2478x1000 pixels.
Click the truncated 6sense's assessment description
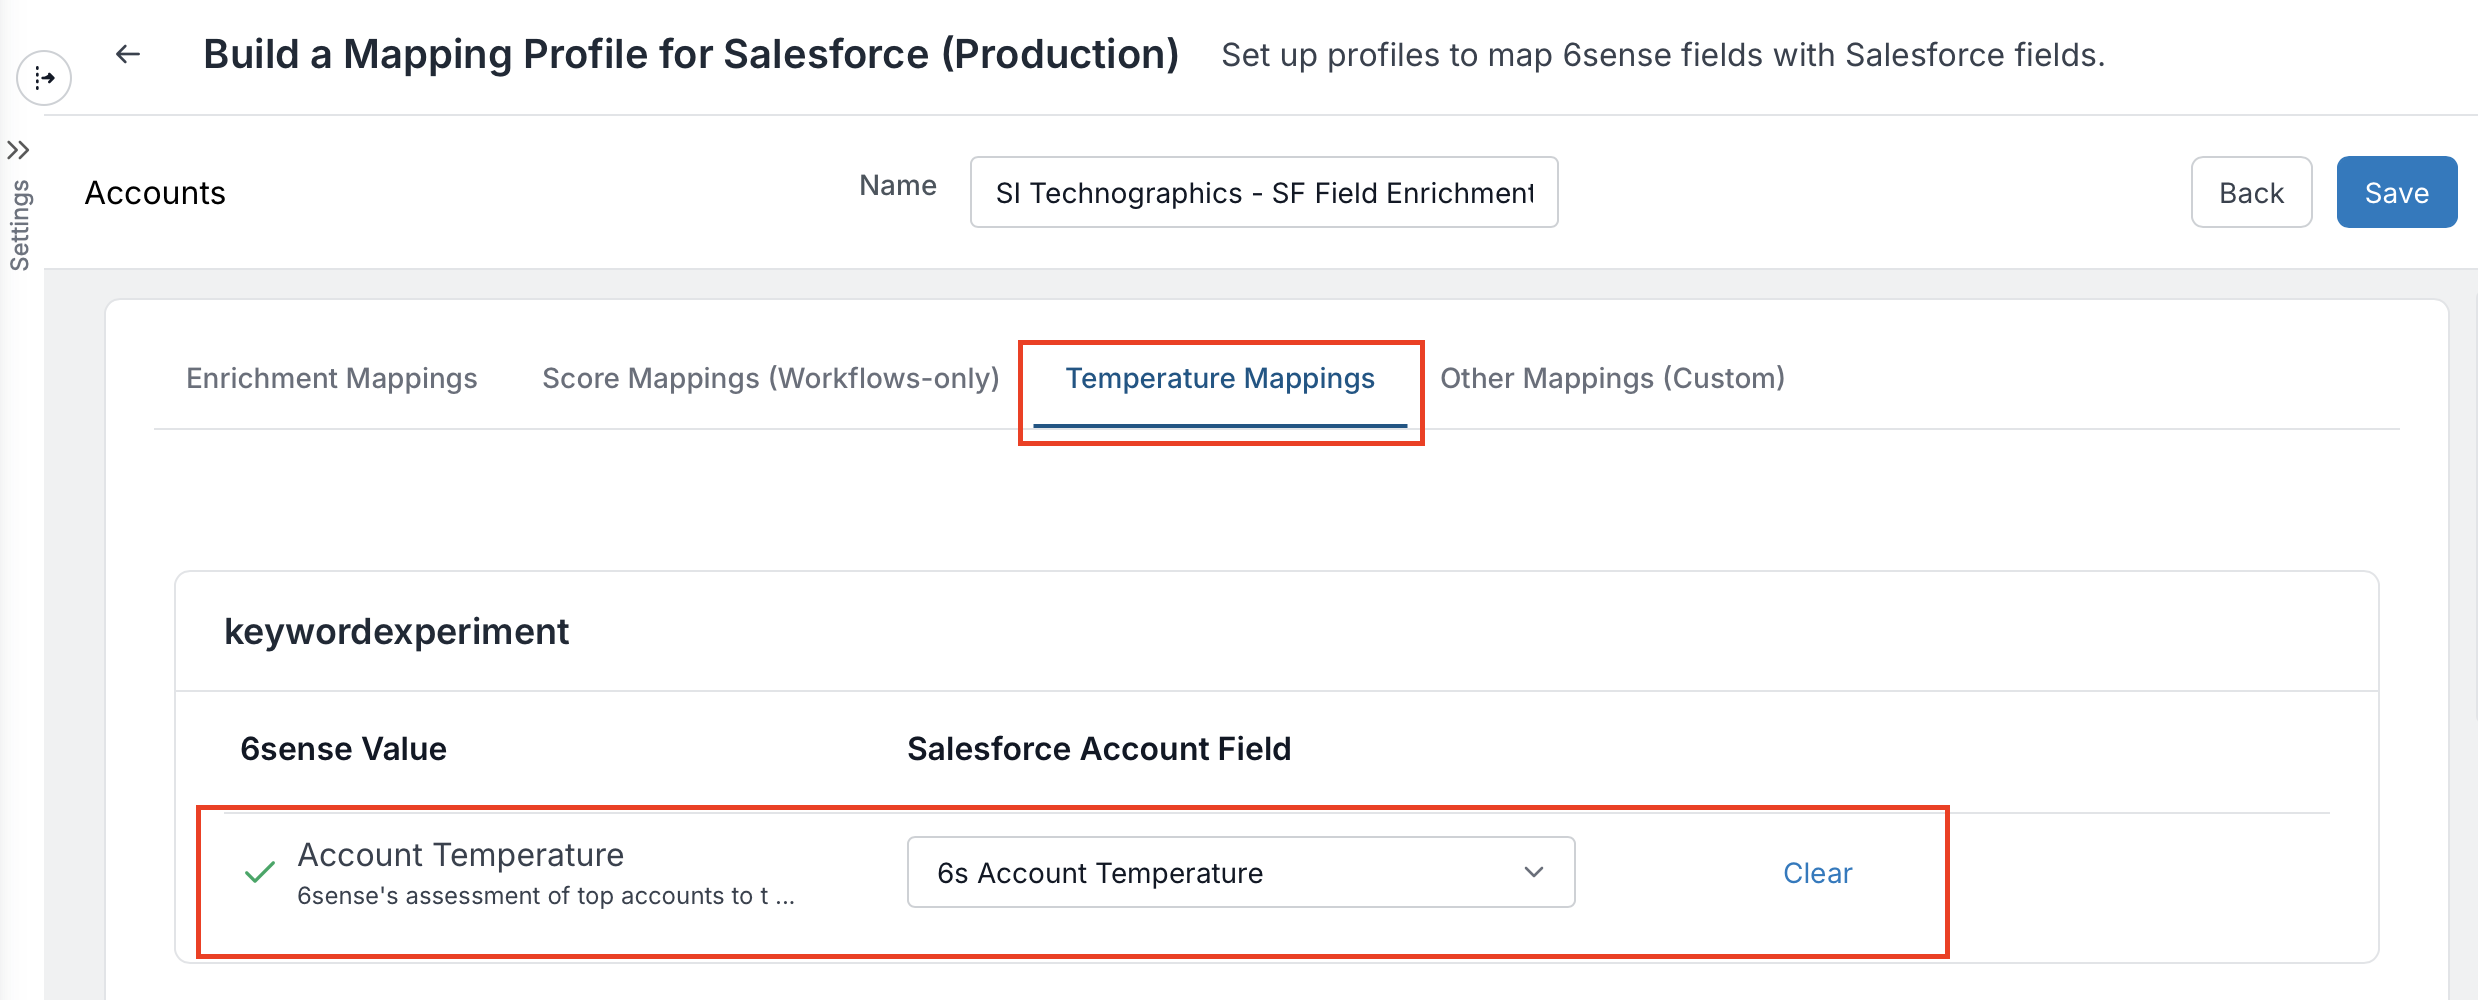pos(546,896)
